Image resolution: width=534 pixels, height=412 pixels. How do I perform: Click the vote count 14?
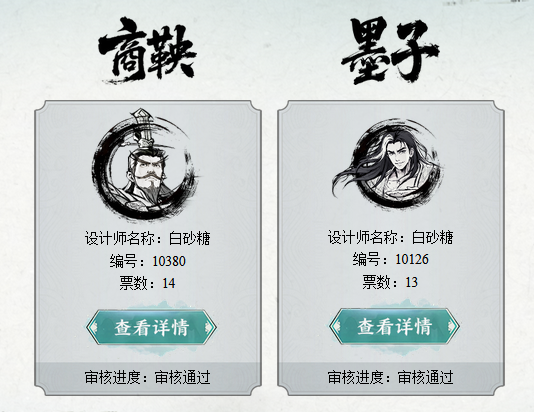pos(169,283)
